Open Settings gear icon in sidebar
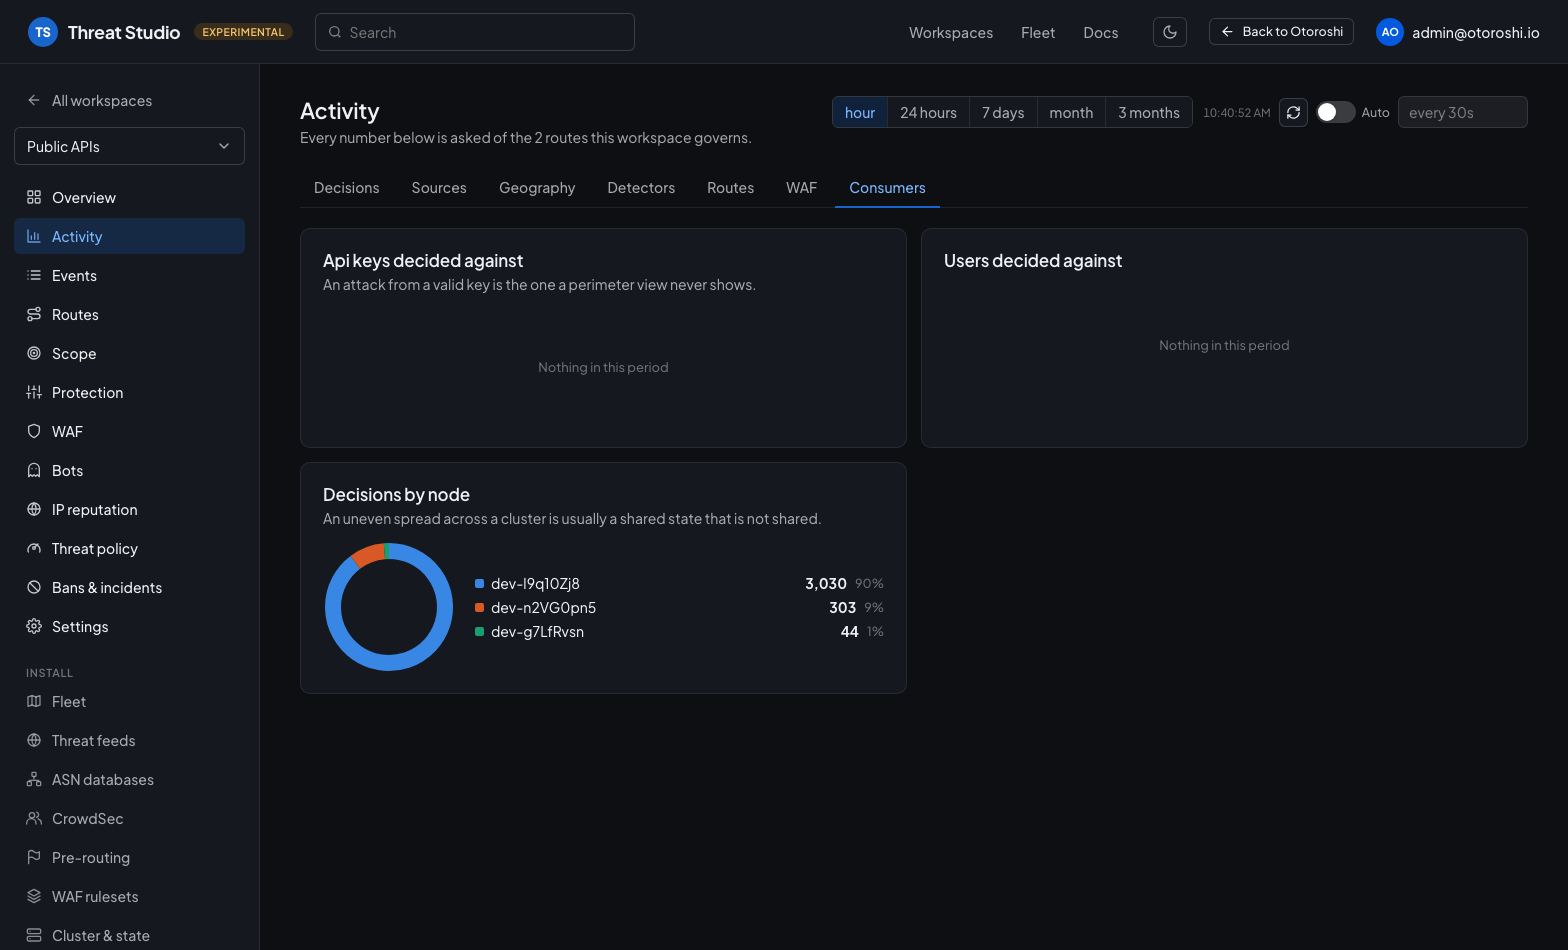Viewport: 1568px width, 950px height. pos(34,627)
